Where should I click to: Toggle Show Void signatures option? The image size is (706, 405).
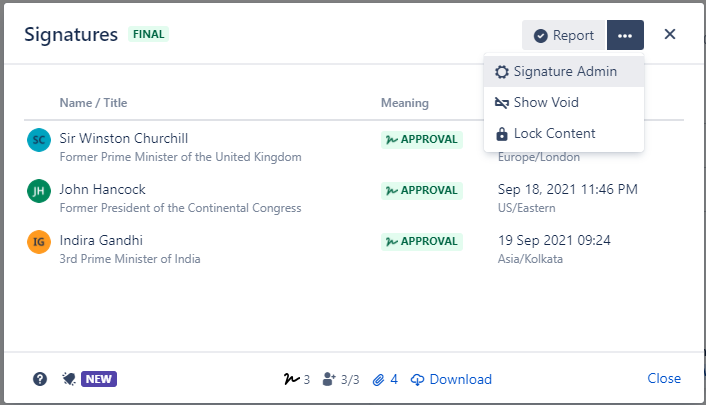point(545,102)
